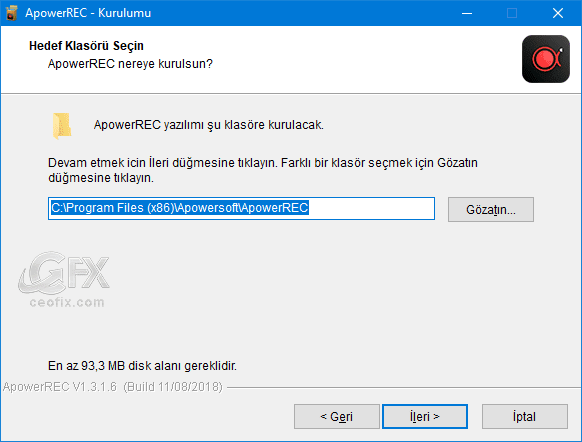Viewport: 582px width, 442px height.
Task: Click the 'ApowerREC - Kurulumu' title bar text
Action: 88,13
